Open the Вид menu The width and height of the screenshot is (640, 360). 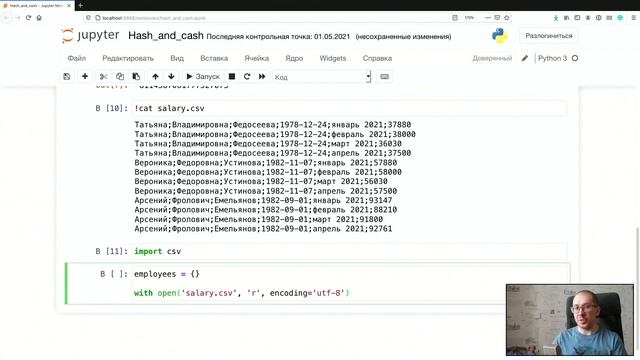tap(177, 58)
